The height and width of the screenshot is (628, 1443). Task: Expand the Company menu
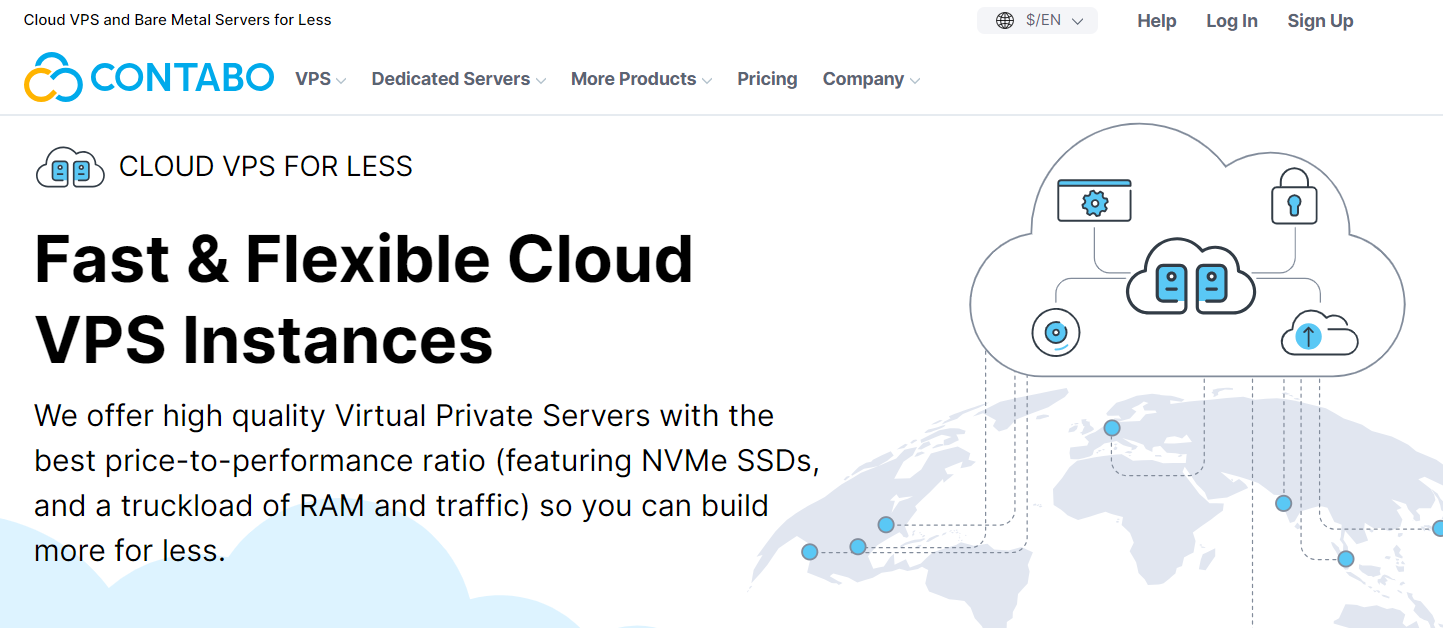tap(871, 79)
